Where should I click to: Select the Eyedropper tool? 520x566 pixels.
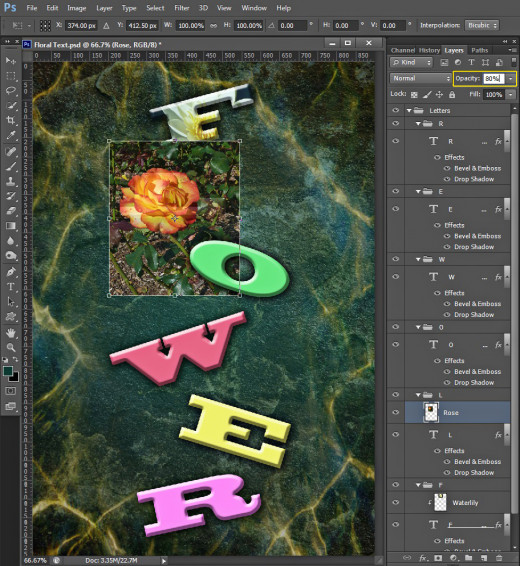[10, 135]
